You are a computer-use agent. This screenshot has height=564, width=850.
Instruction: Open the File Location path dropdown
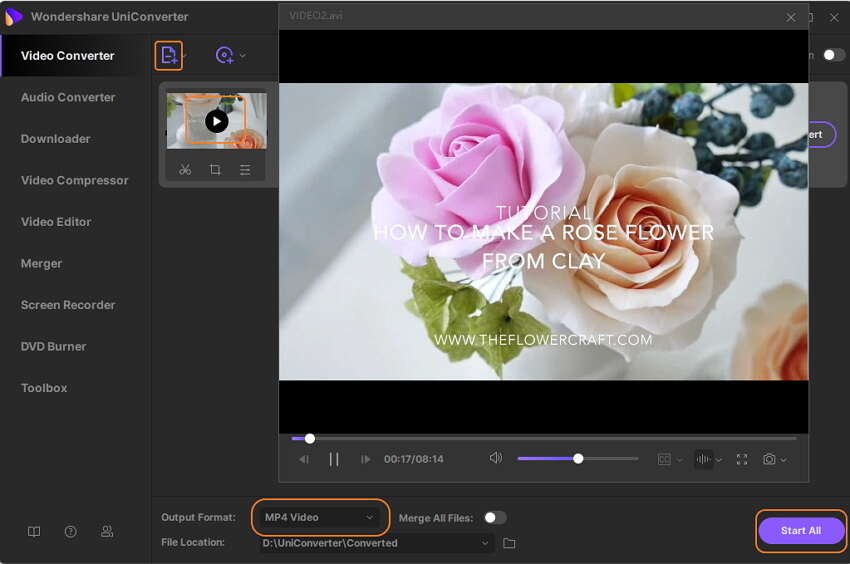(485, 543)
